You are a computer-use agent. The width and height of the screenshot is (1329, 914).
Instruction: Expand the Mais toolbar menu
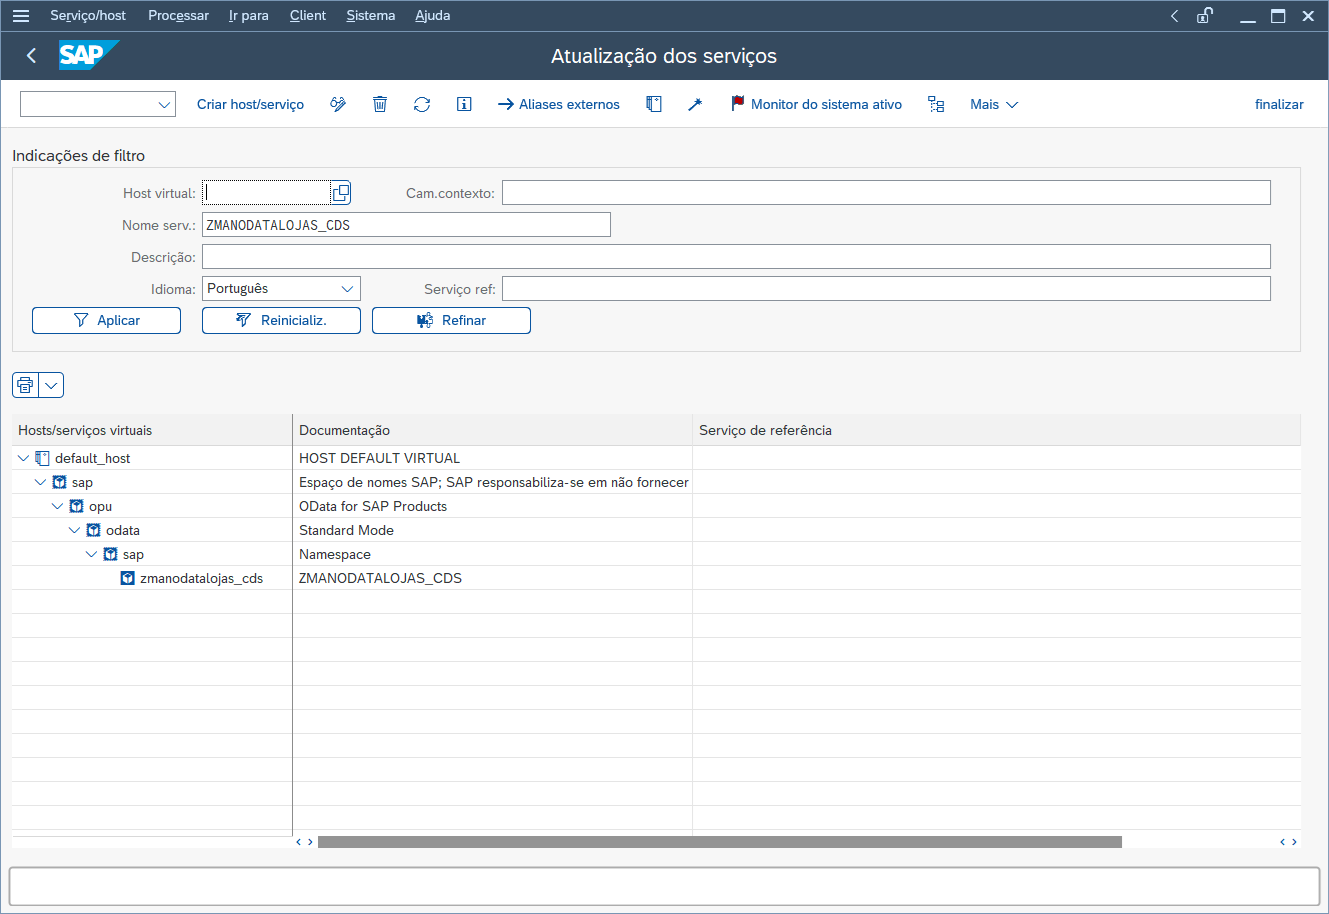[x=993, y=104]
